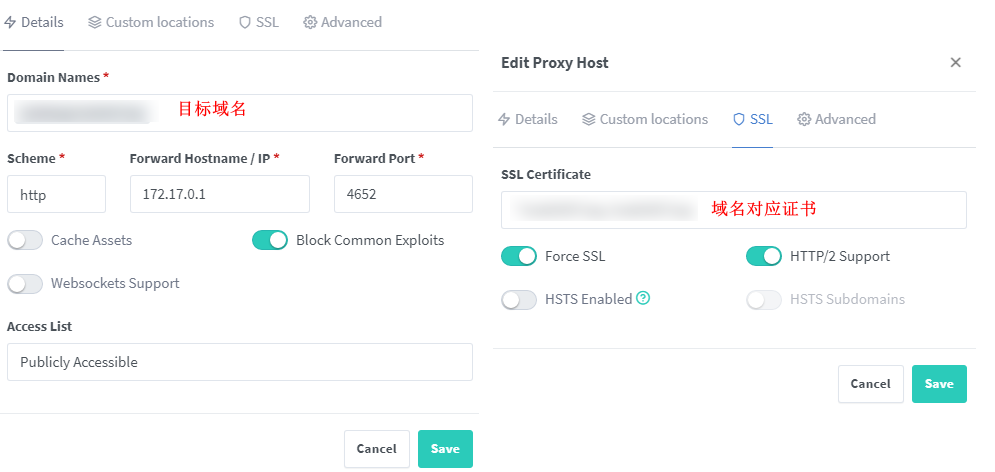Click the HSTS Enabled help question icon
The image size is (995, 472).
click(x=643, y=298)
